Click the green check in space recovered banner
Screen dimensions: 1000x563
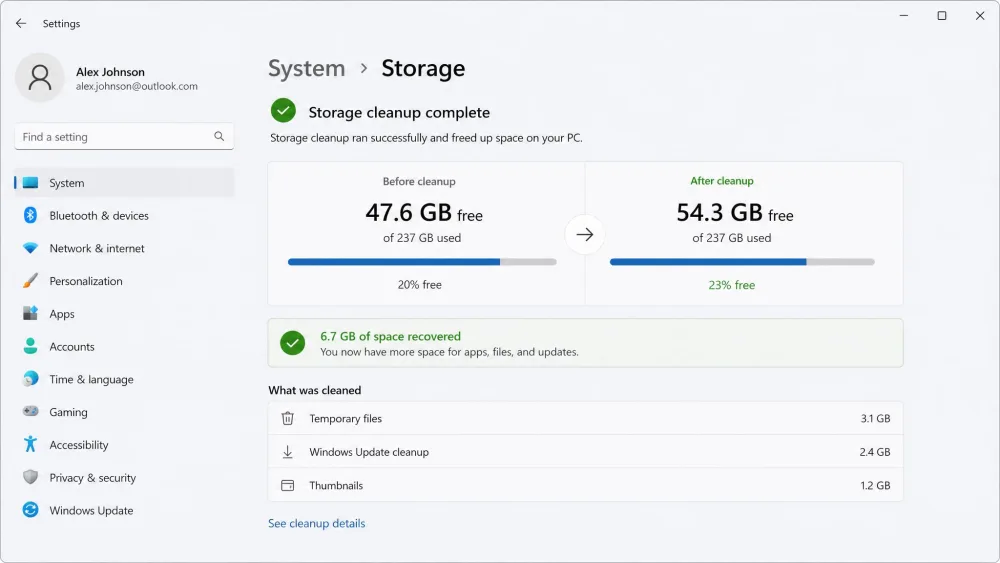(293, 343)
